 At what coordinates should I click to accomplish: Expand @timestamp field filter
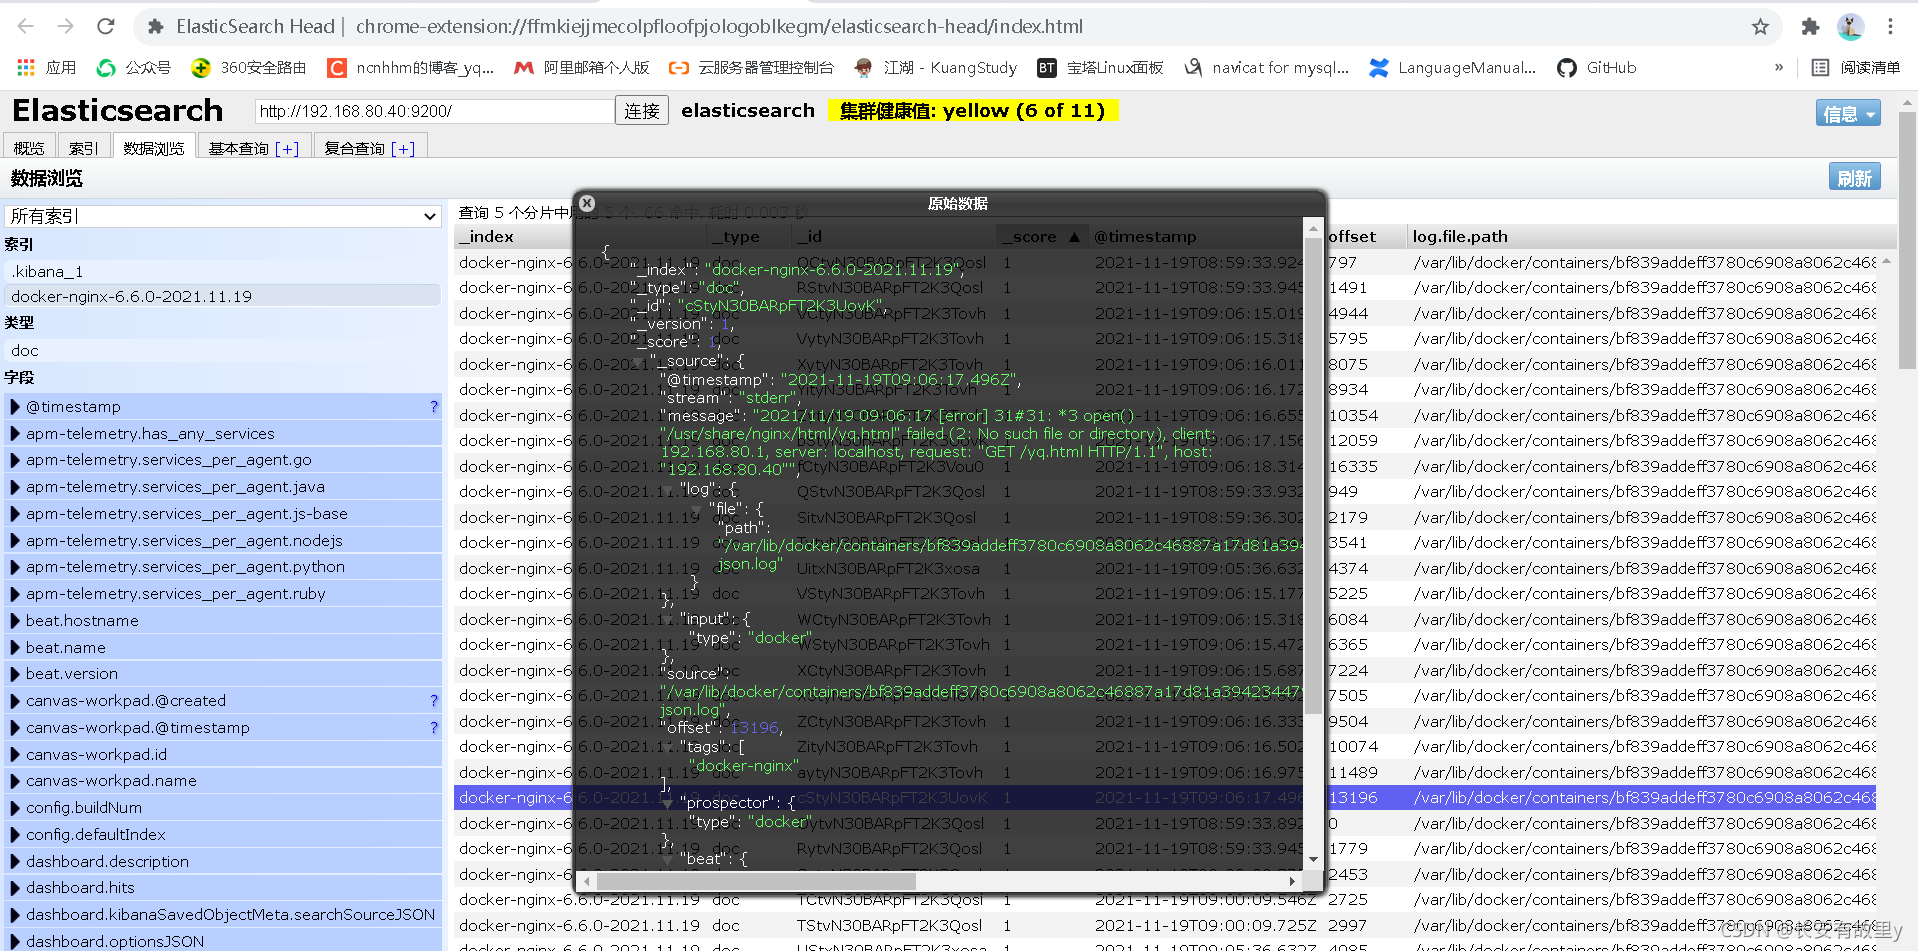pos(15,407)
